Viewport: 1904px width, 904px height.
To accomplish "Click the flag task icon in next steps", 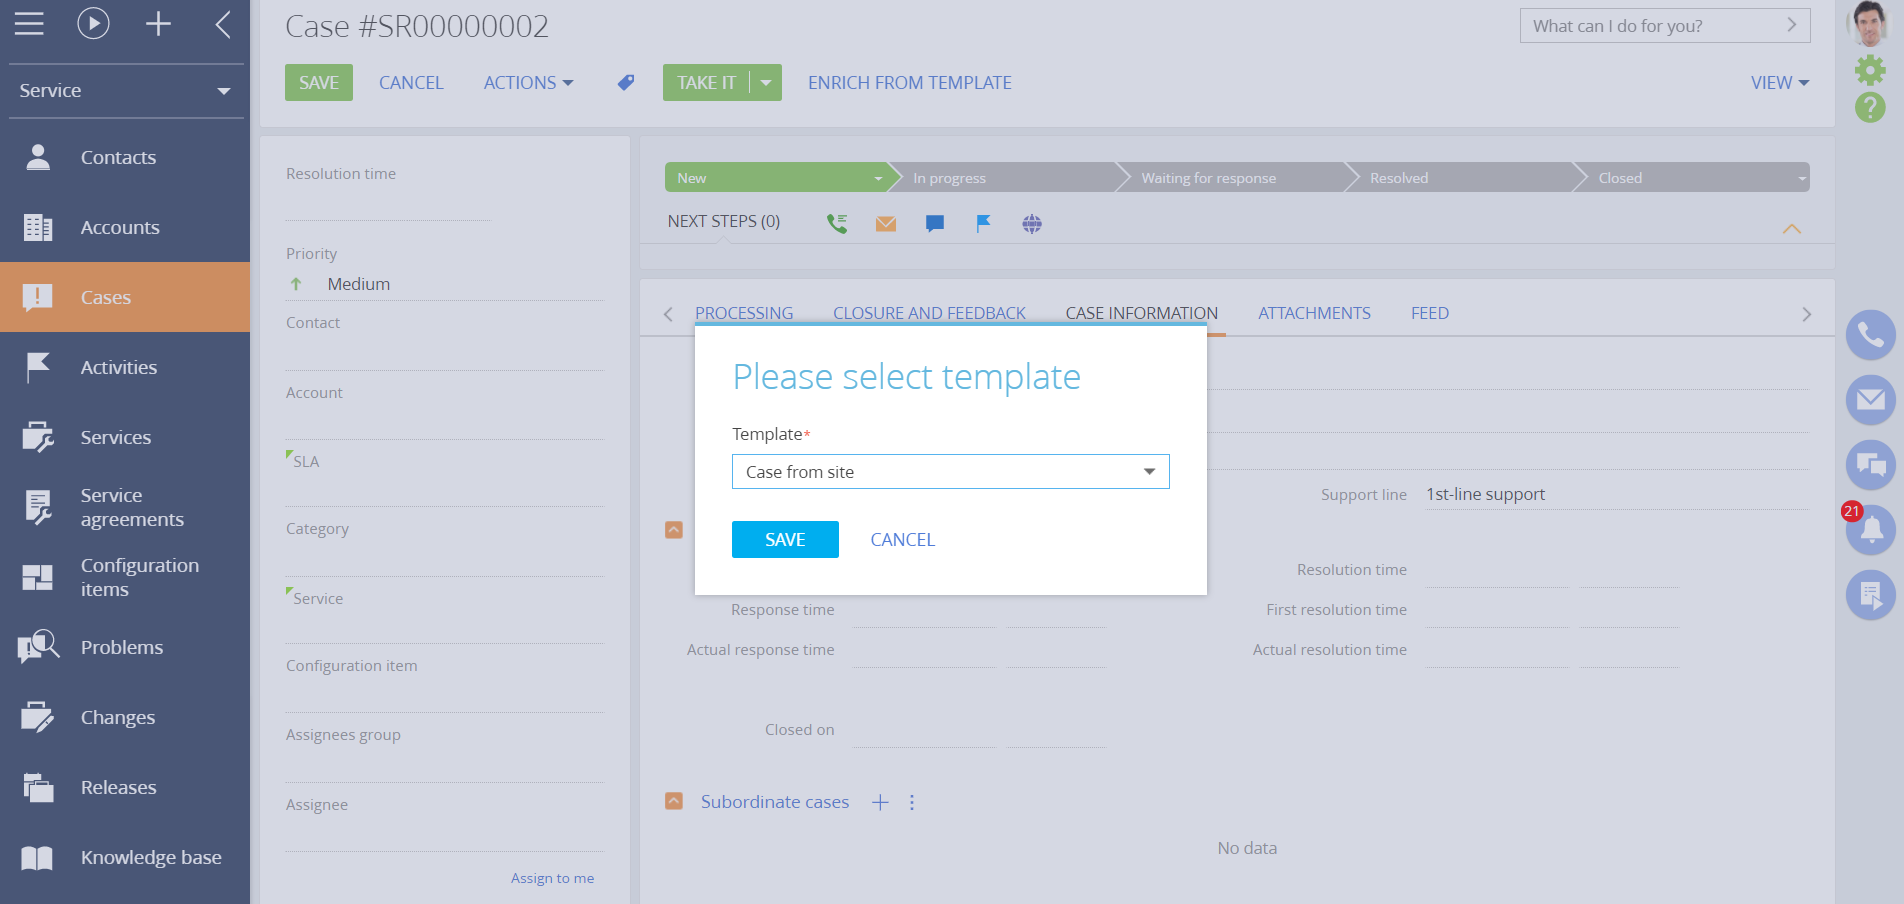I will (x=983, y=224).
